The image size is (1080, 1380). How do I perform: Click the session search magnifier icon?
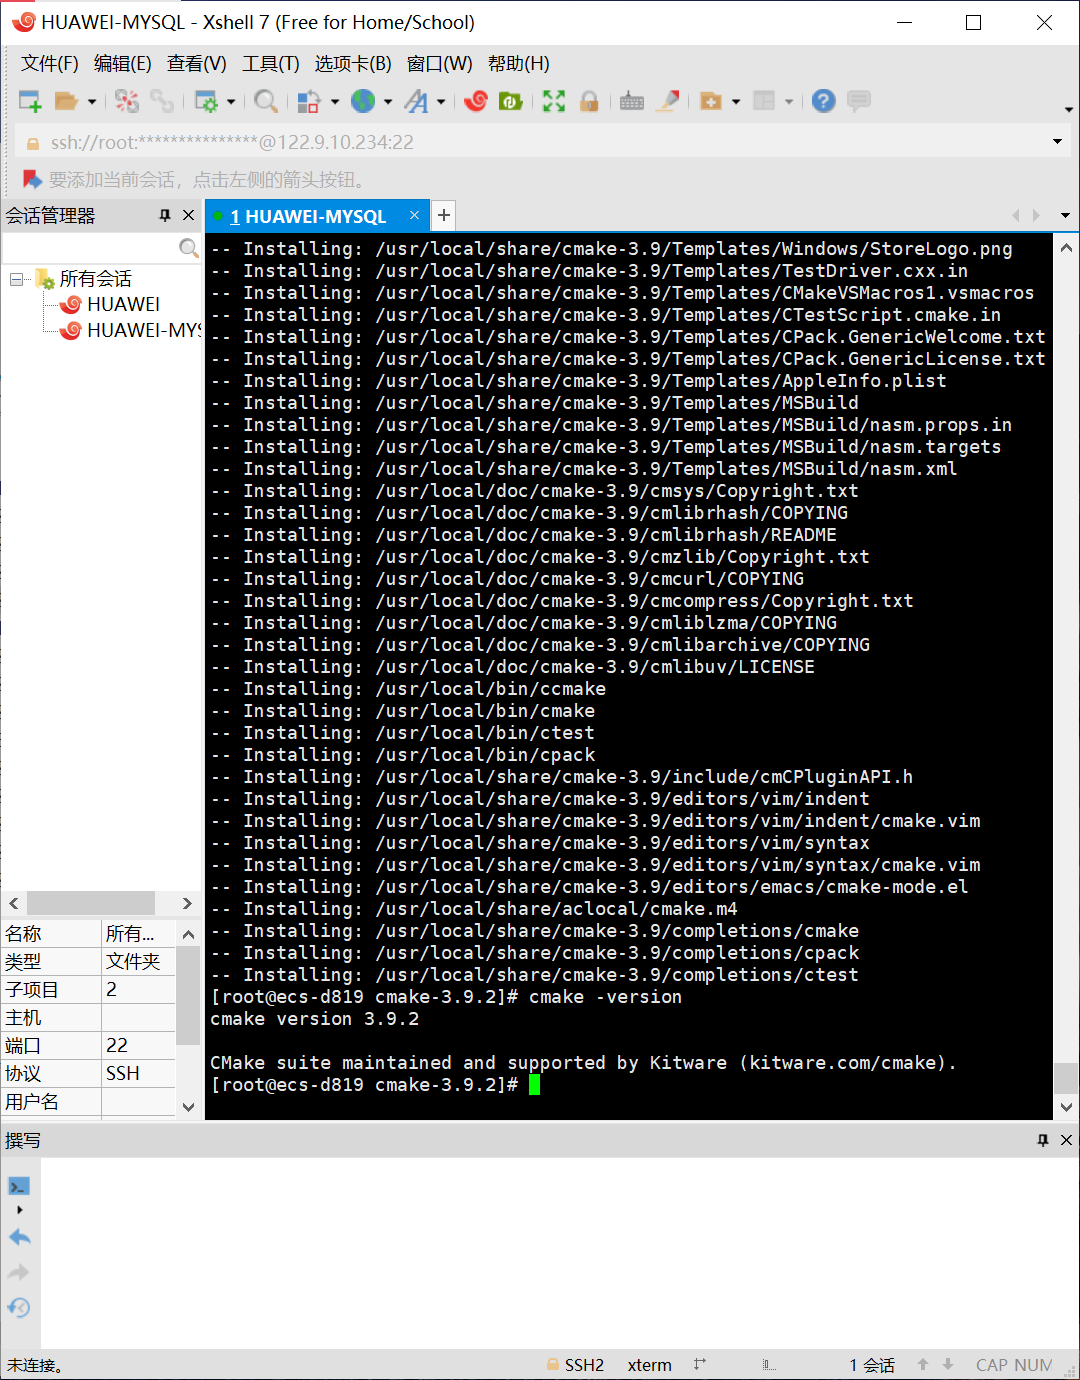pyautogui.click(x=188, y=247)
